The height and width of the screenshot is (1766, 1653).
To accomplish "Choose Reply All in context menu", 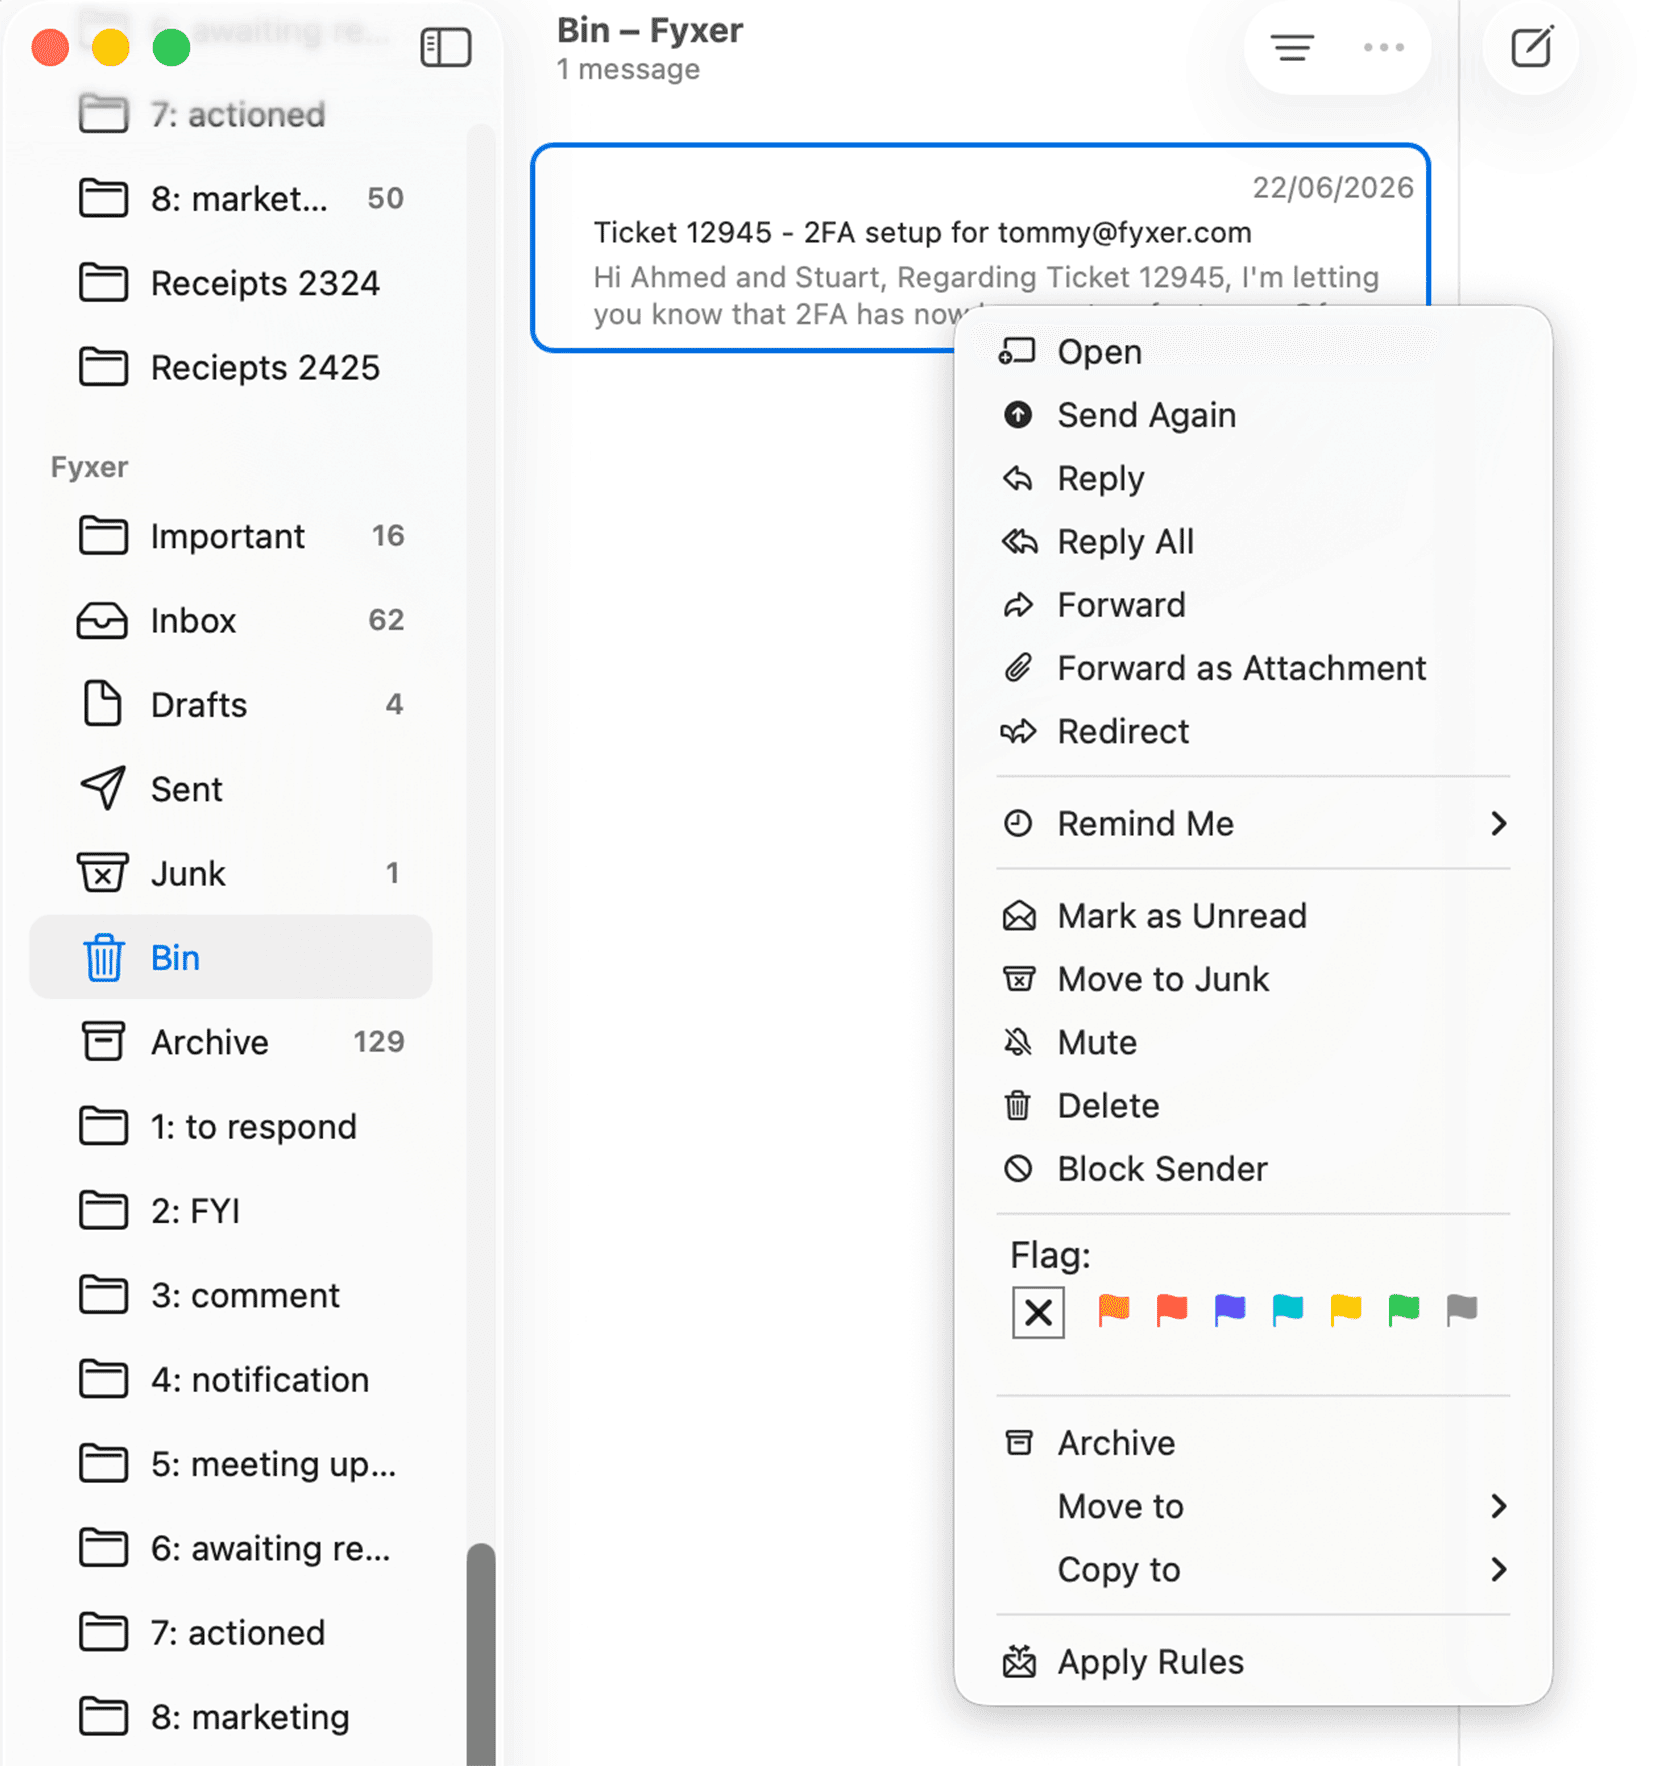I will (1252, 541).
